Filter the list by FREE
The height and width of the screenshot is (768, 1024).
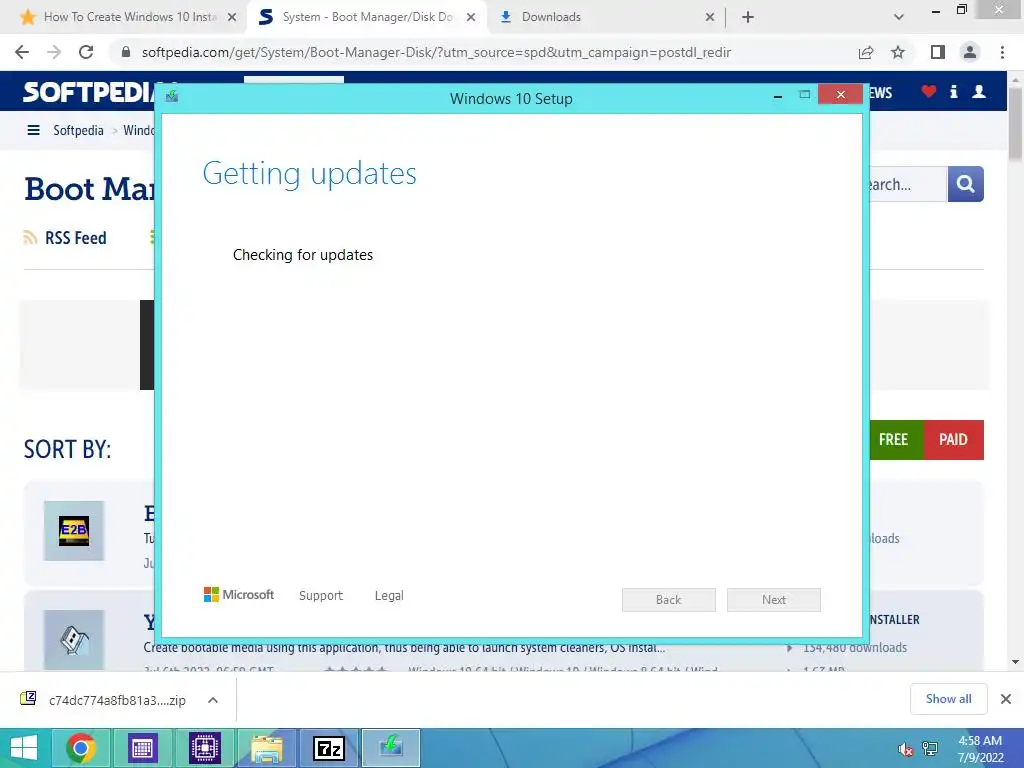point(893,440)
